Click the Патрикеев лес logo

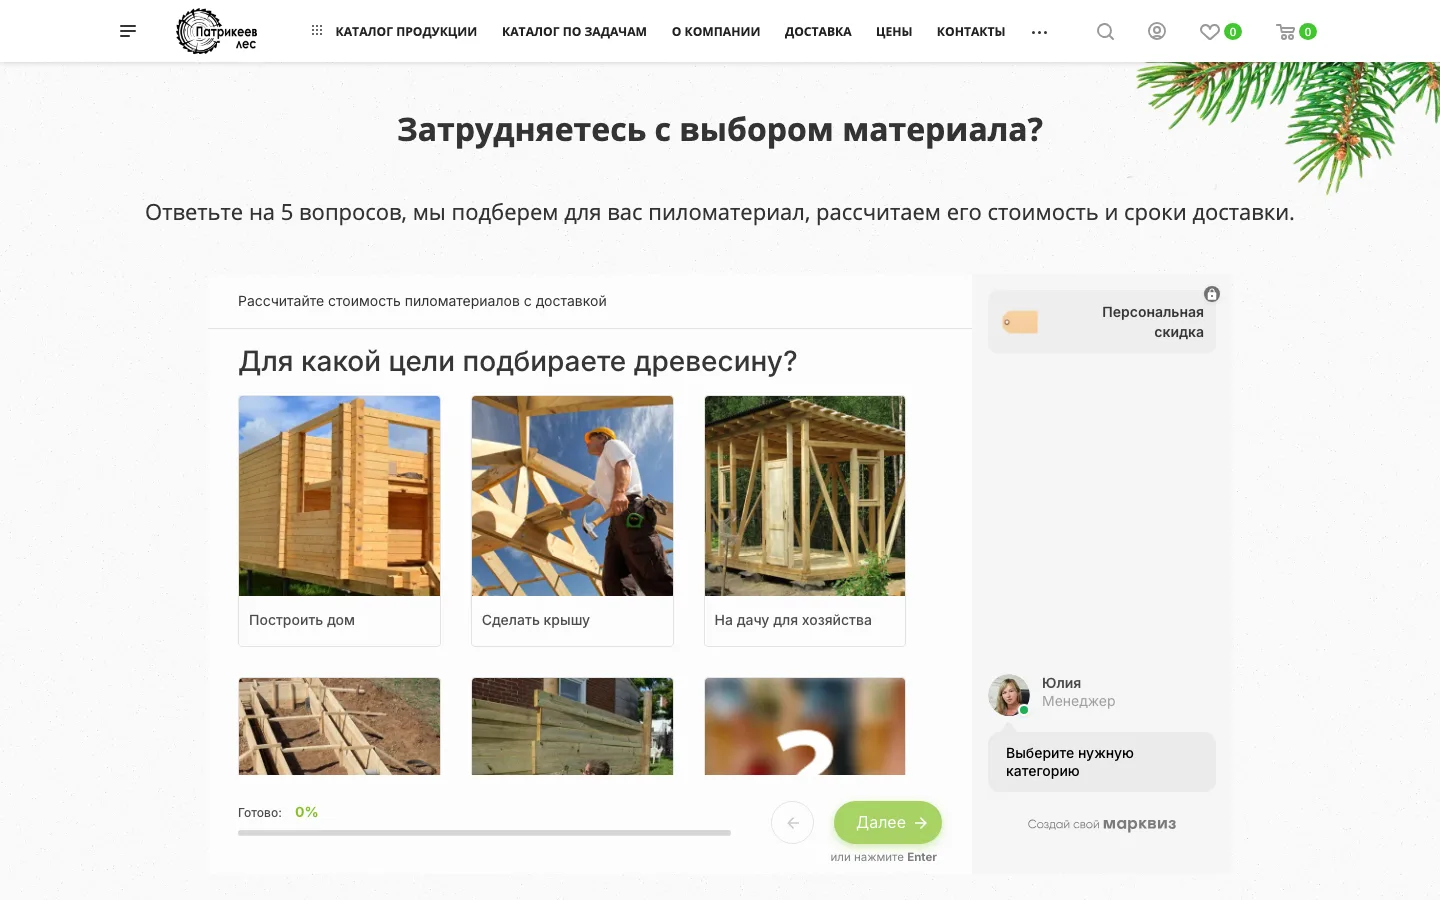[x=217, y=31]
